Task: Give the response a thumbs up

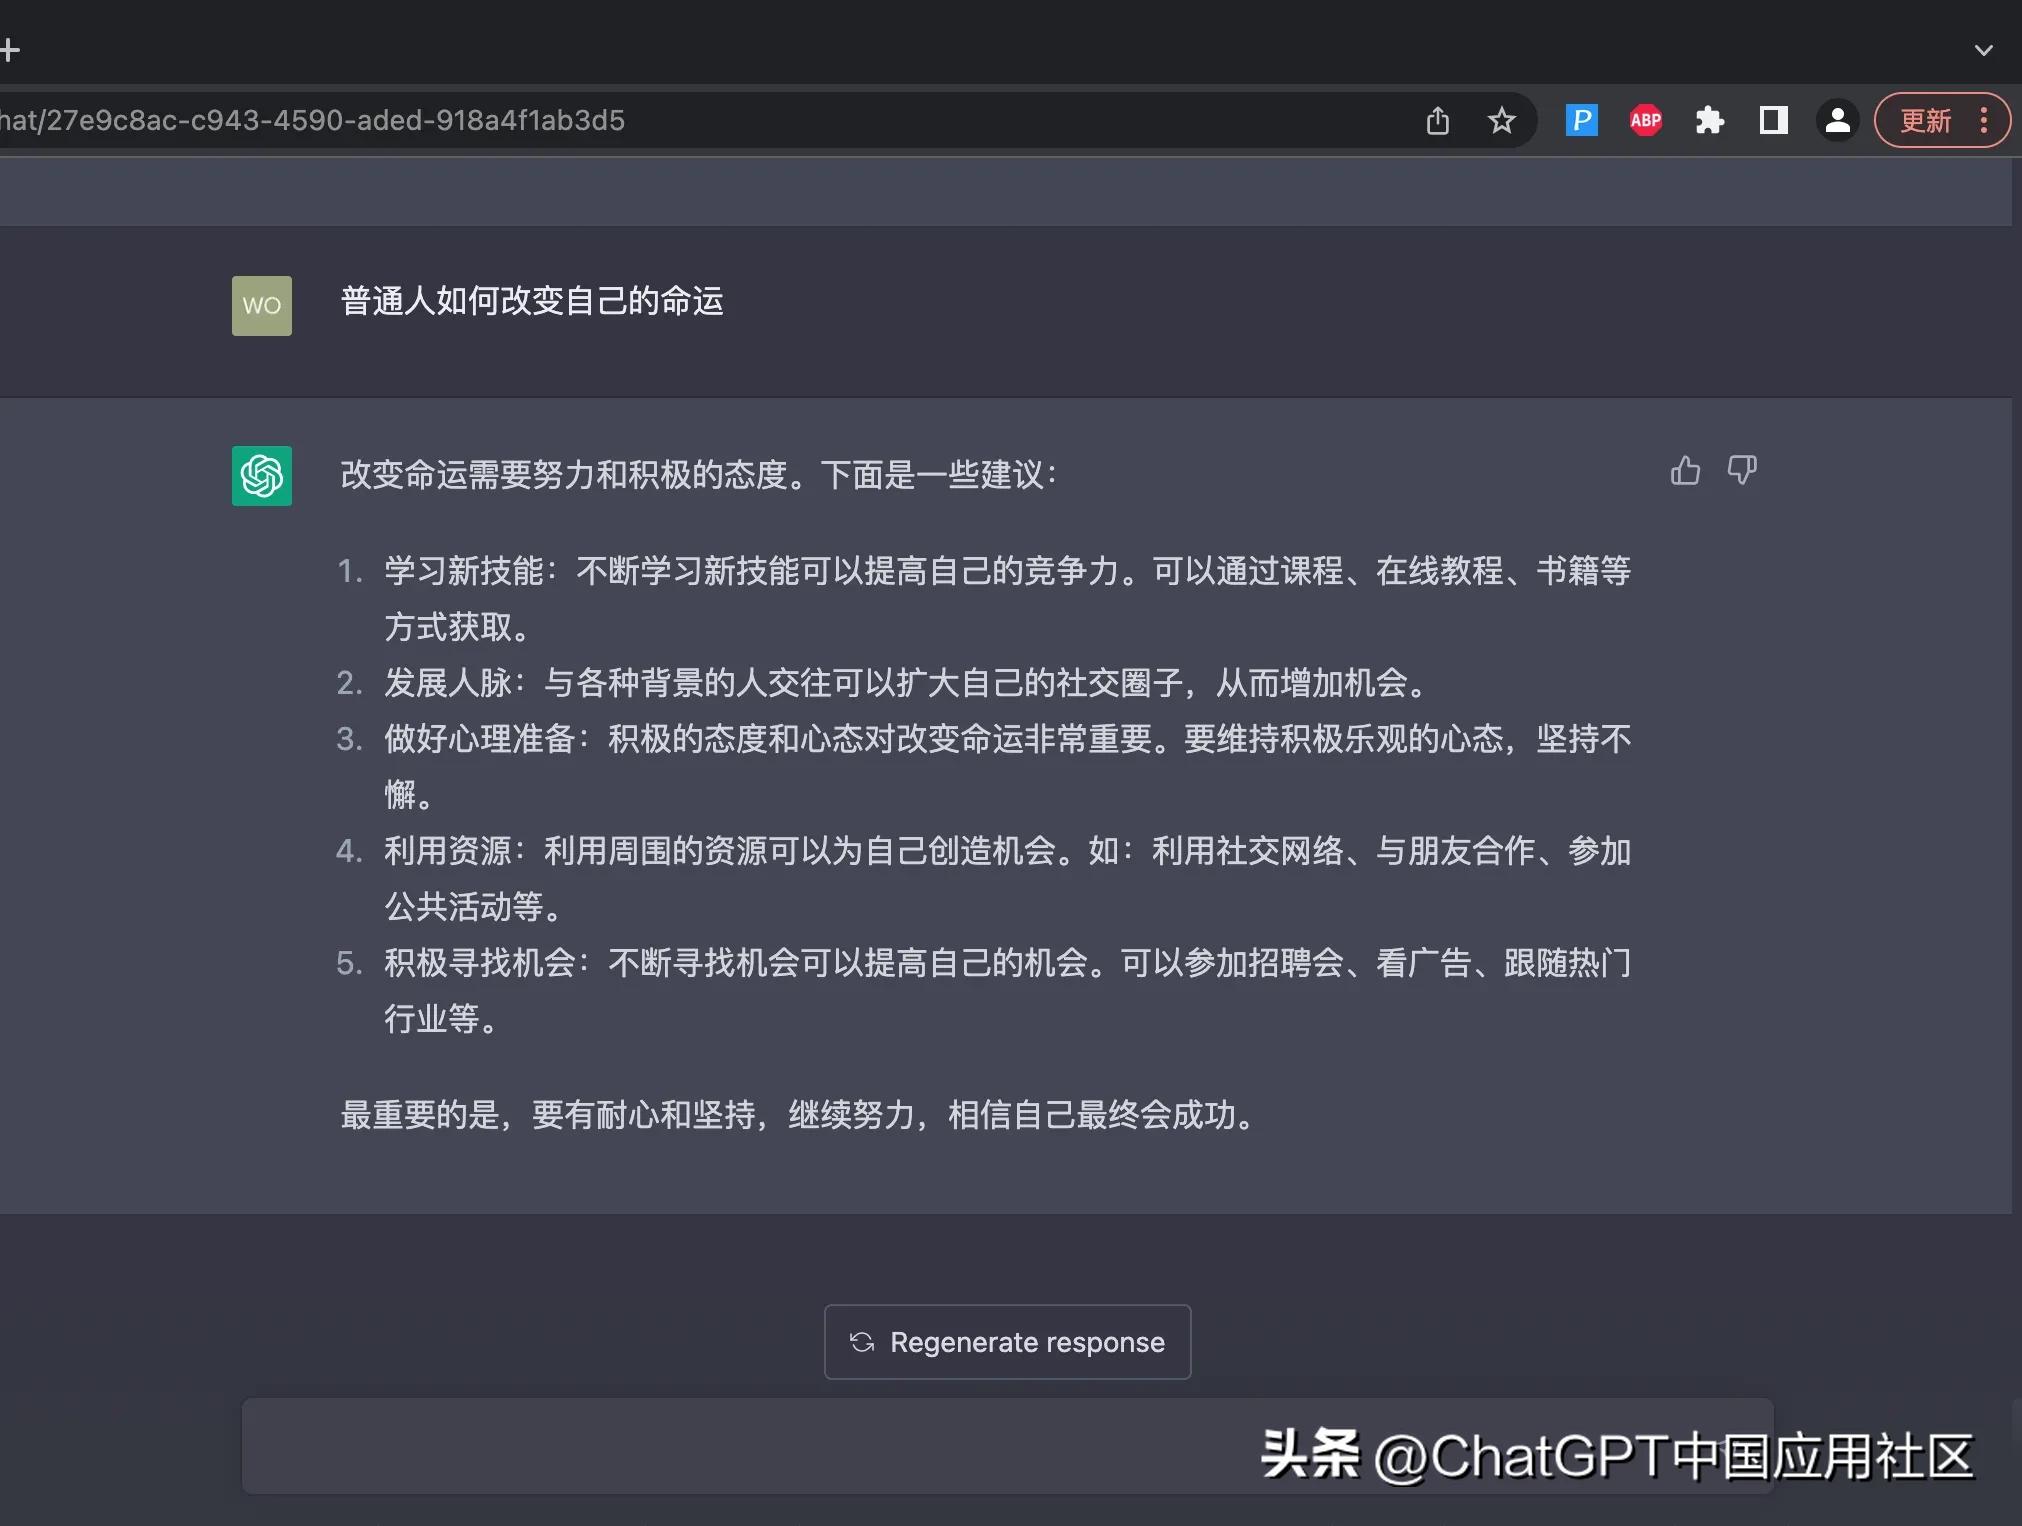Action: 1685,471
